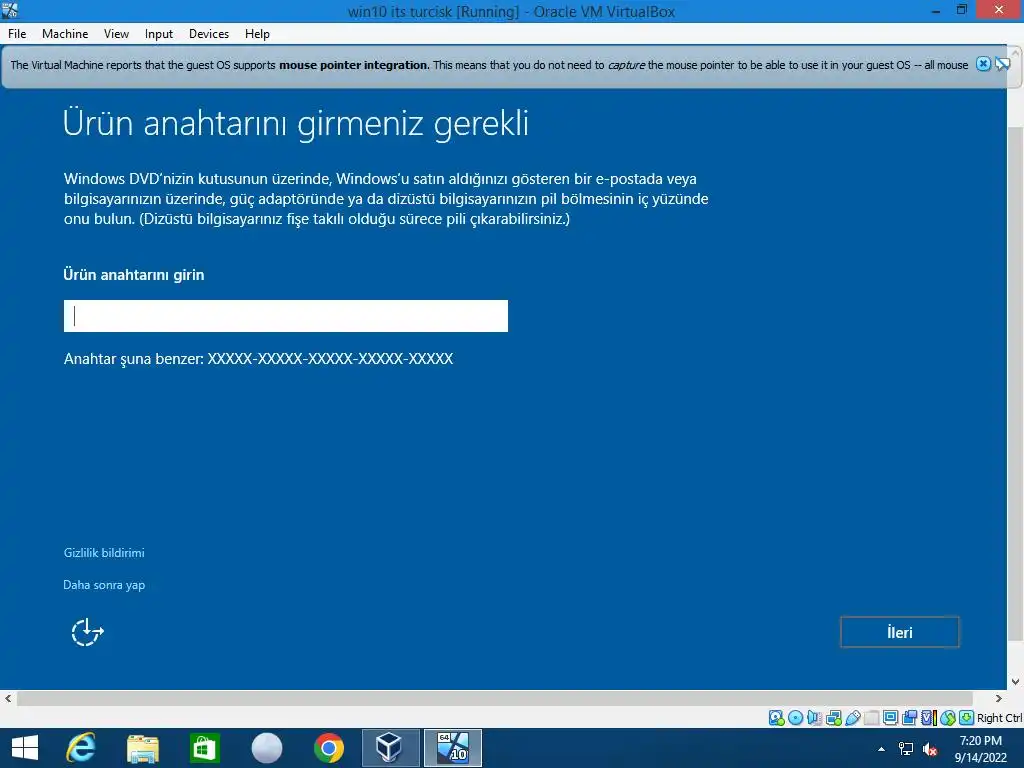
Task: Click the horizontal scrollbar left arrow
Action: coord(8,698)
